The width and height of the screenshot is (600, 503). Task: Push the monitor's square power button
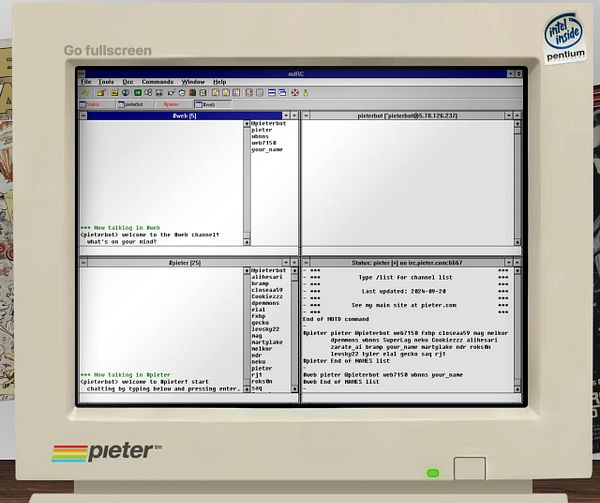point(470,468)
